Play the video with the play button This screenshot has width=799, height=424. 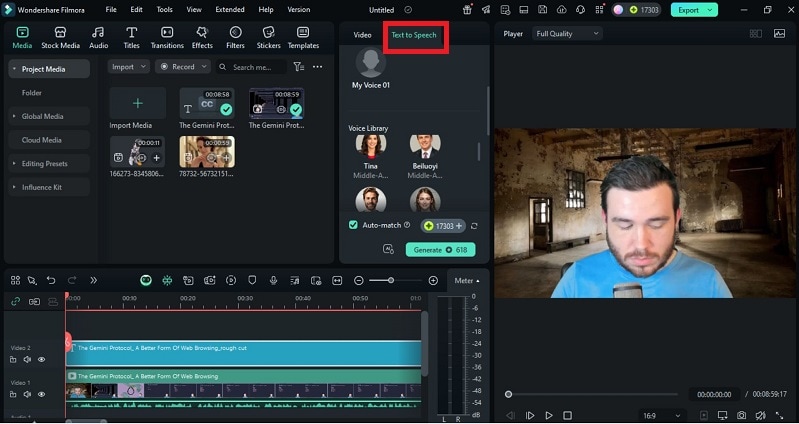pyautogui.click(x=549, y=415)
